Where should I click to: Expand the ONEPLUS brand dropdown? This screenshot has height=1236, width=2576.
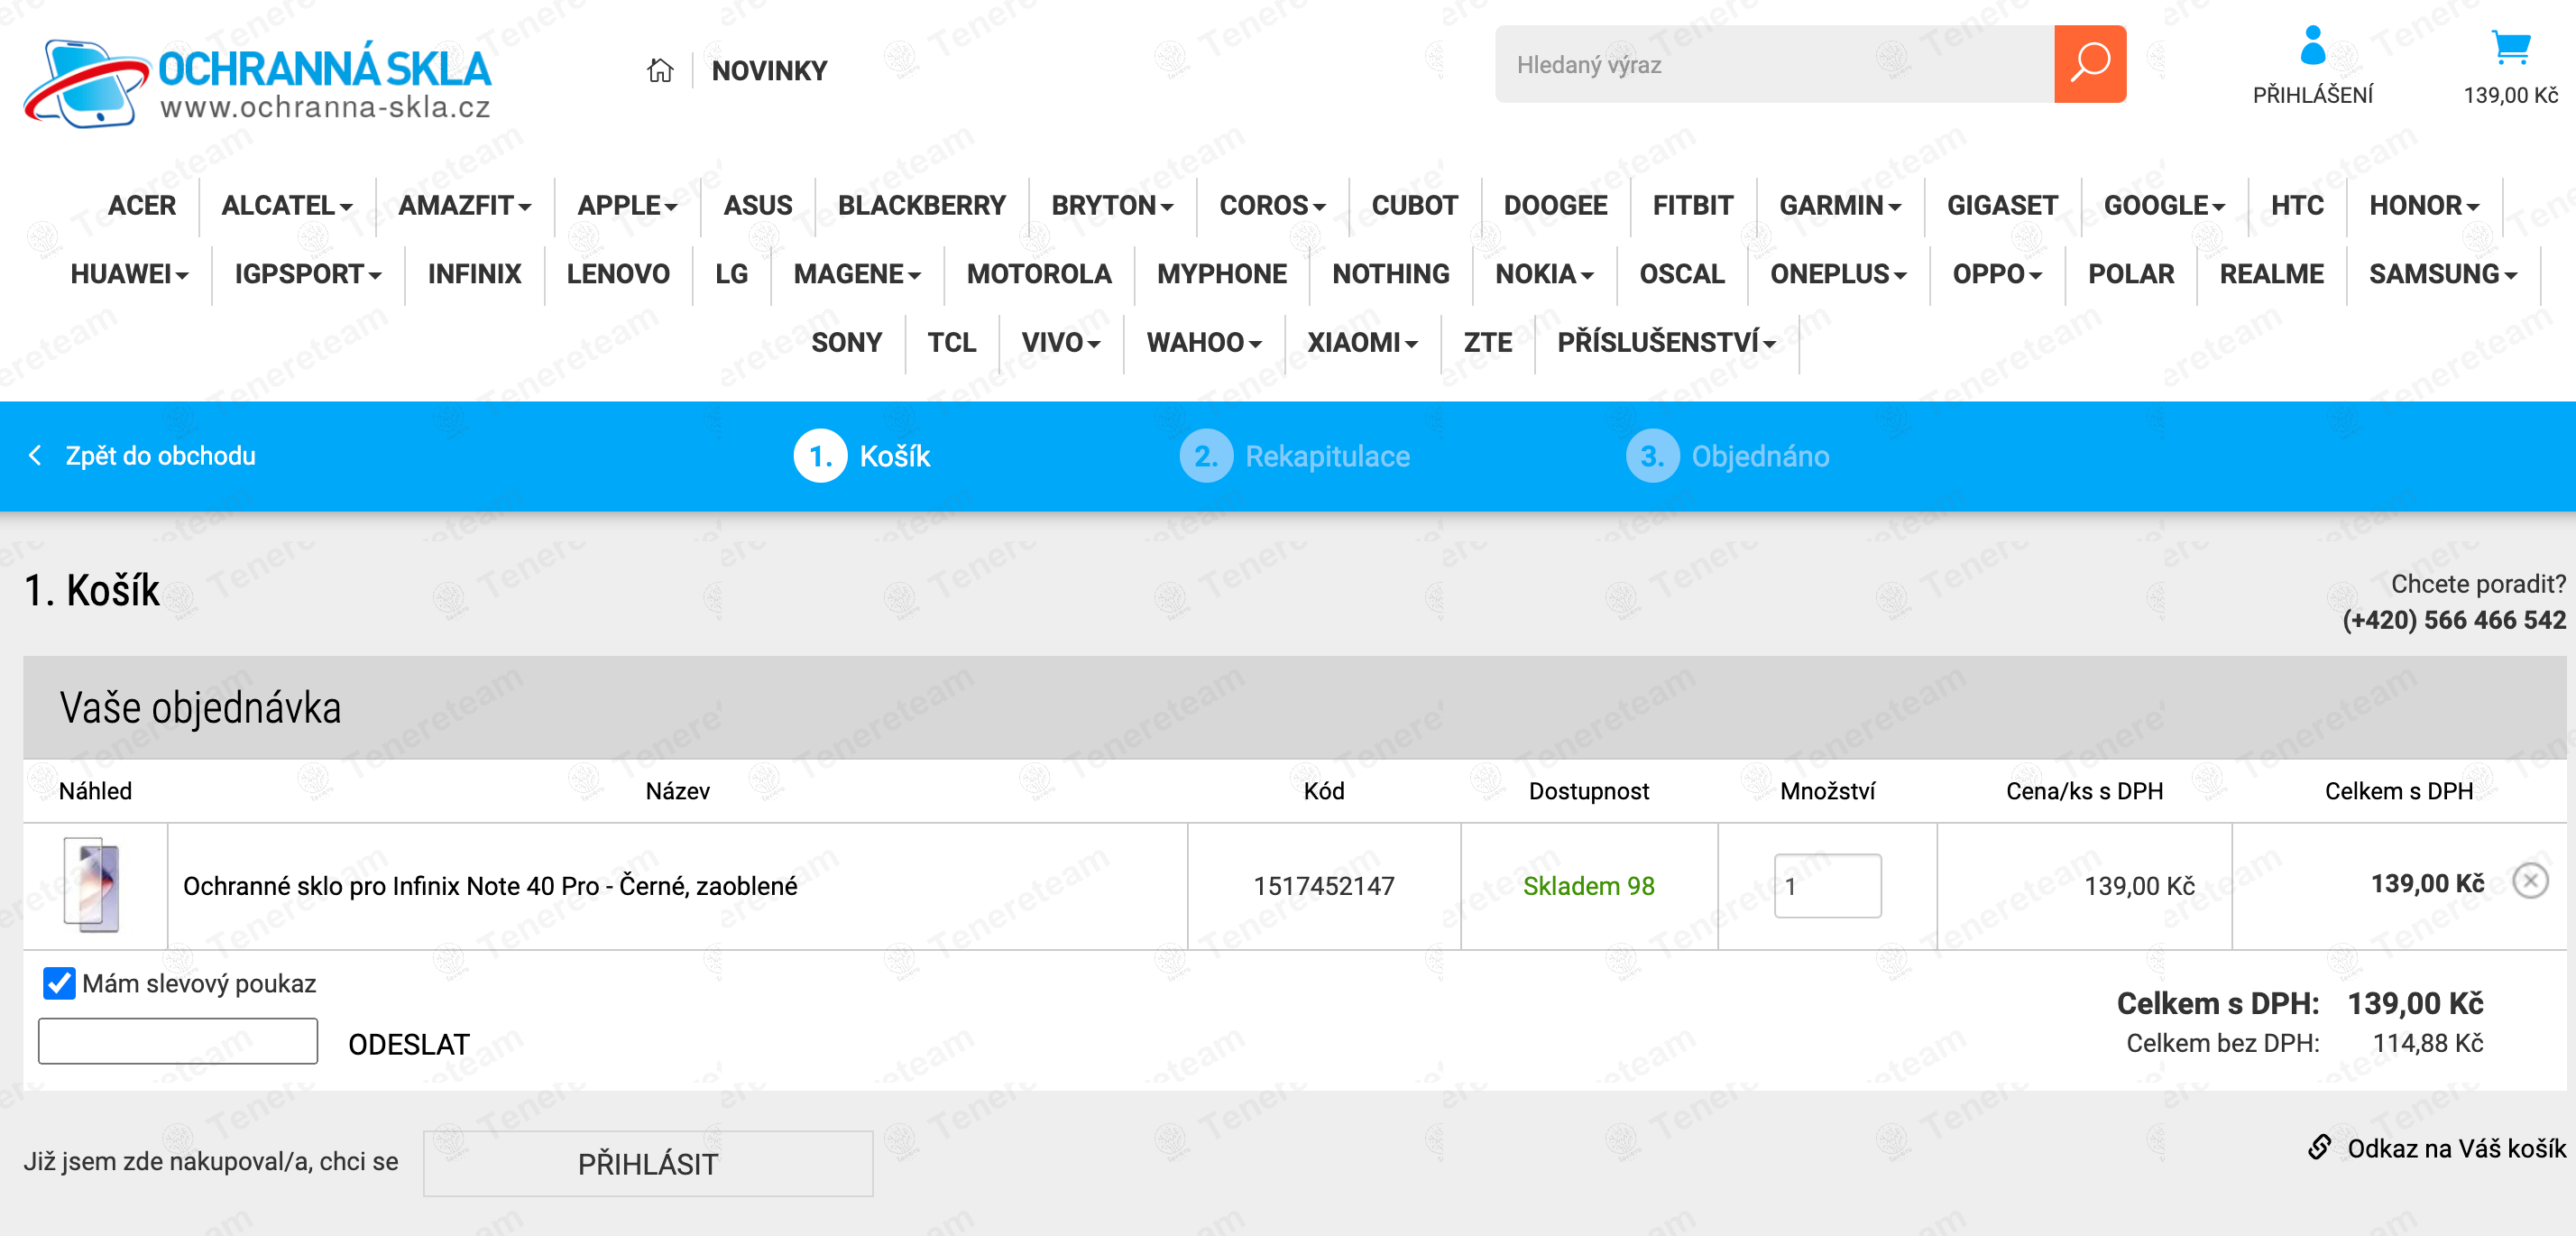(x=1838, y=274)
